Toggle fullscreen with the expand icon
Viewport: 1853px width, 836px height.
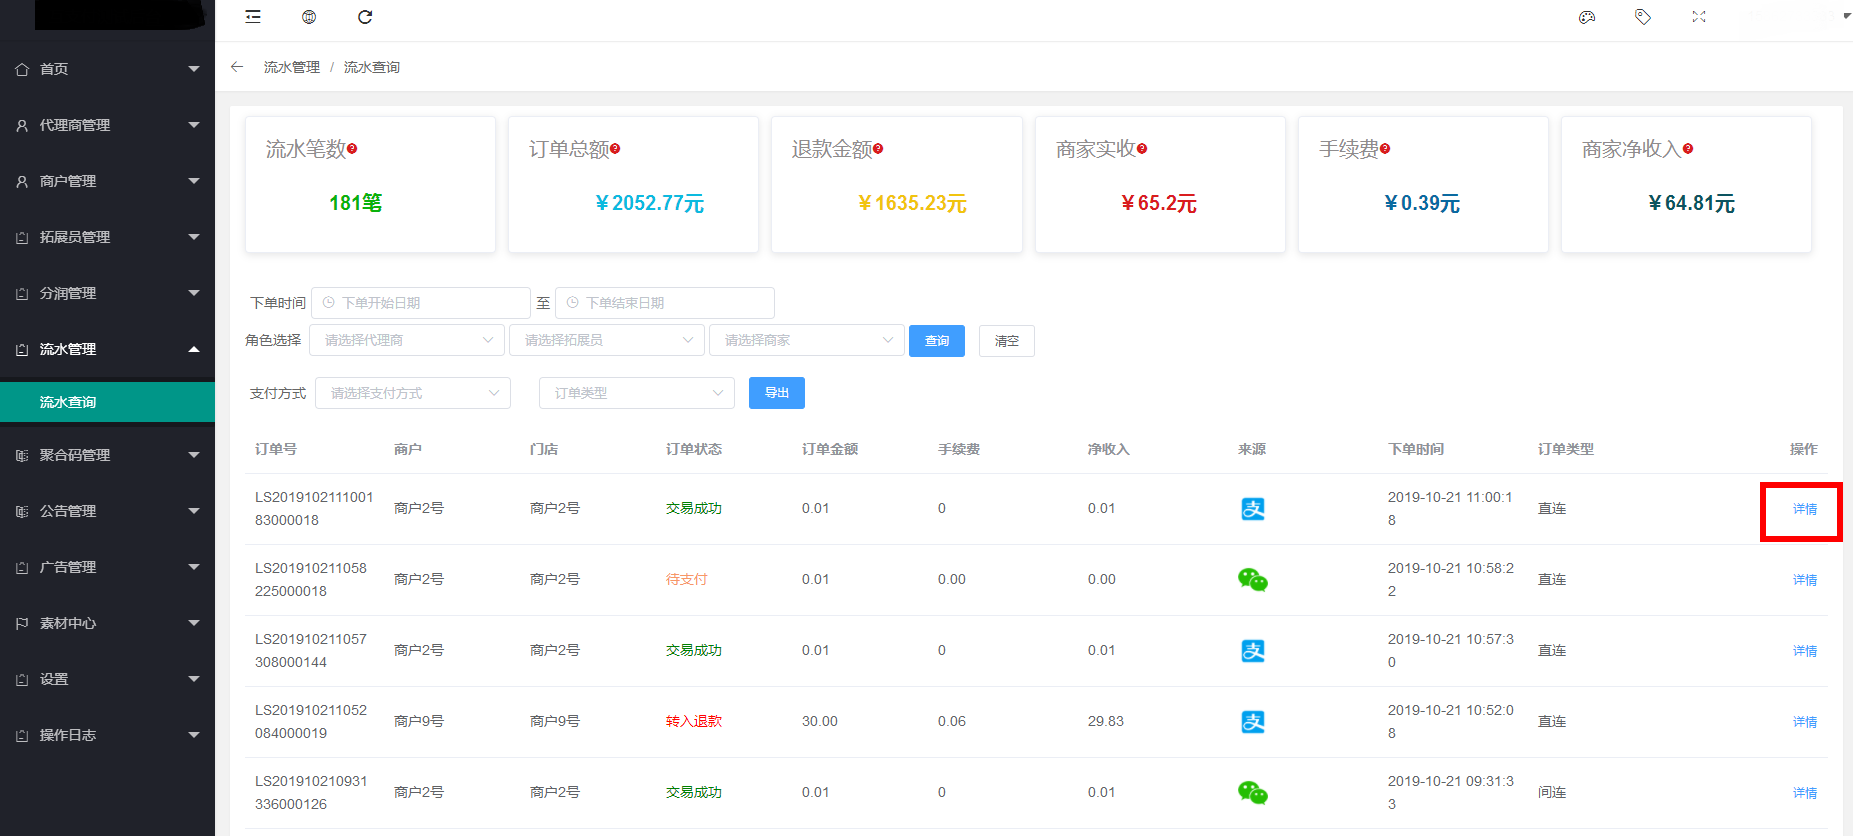[1699, 17]
